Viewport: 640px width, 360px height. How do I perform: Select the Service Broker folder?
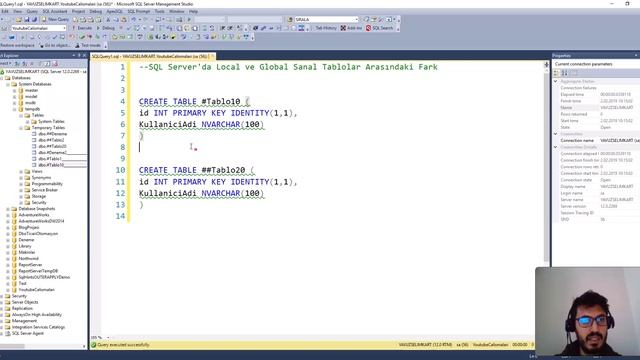(x=44, y=190)
